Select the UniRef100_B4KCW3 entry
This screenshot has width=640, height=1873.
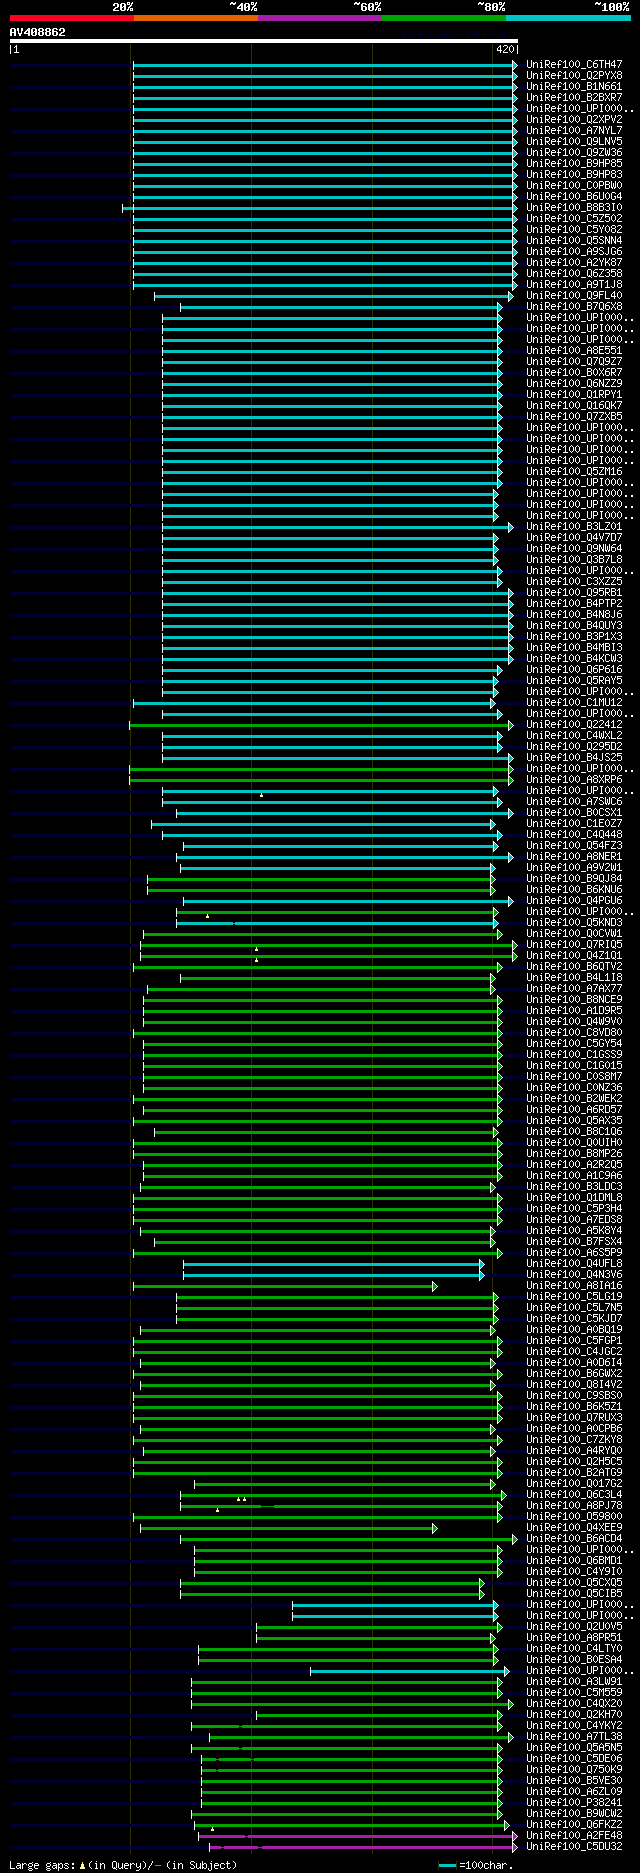click(x=574, y=659)
